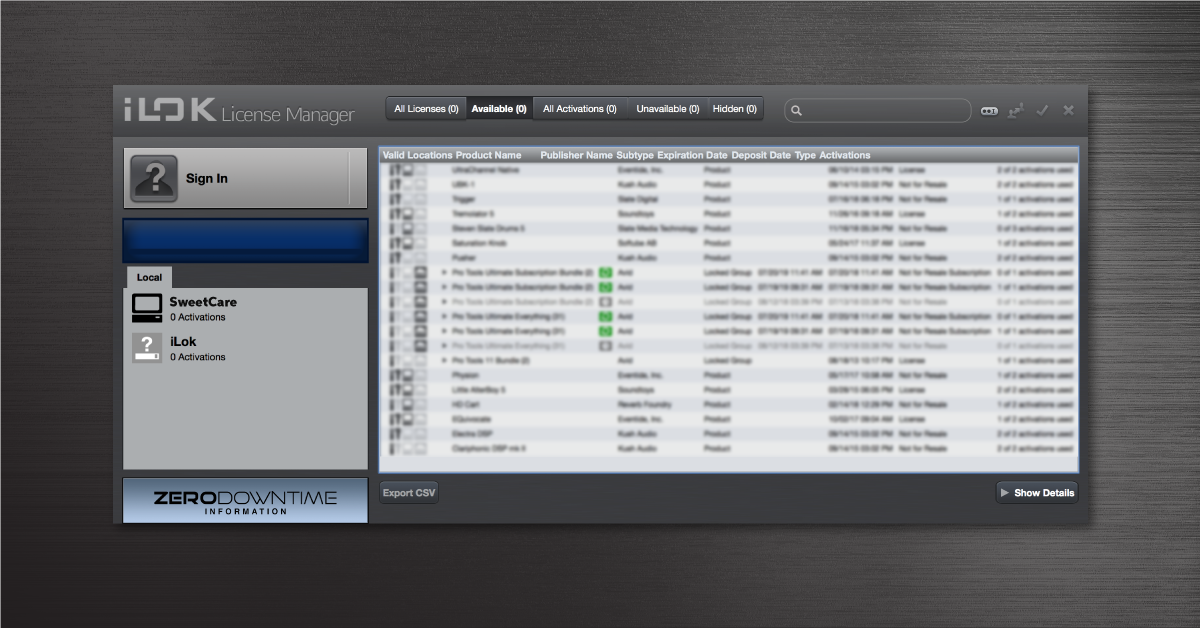1200x628 pixels.
Task: Switch to the Available (0) tab
Action: click(499, 109)
